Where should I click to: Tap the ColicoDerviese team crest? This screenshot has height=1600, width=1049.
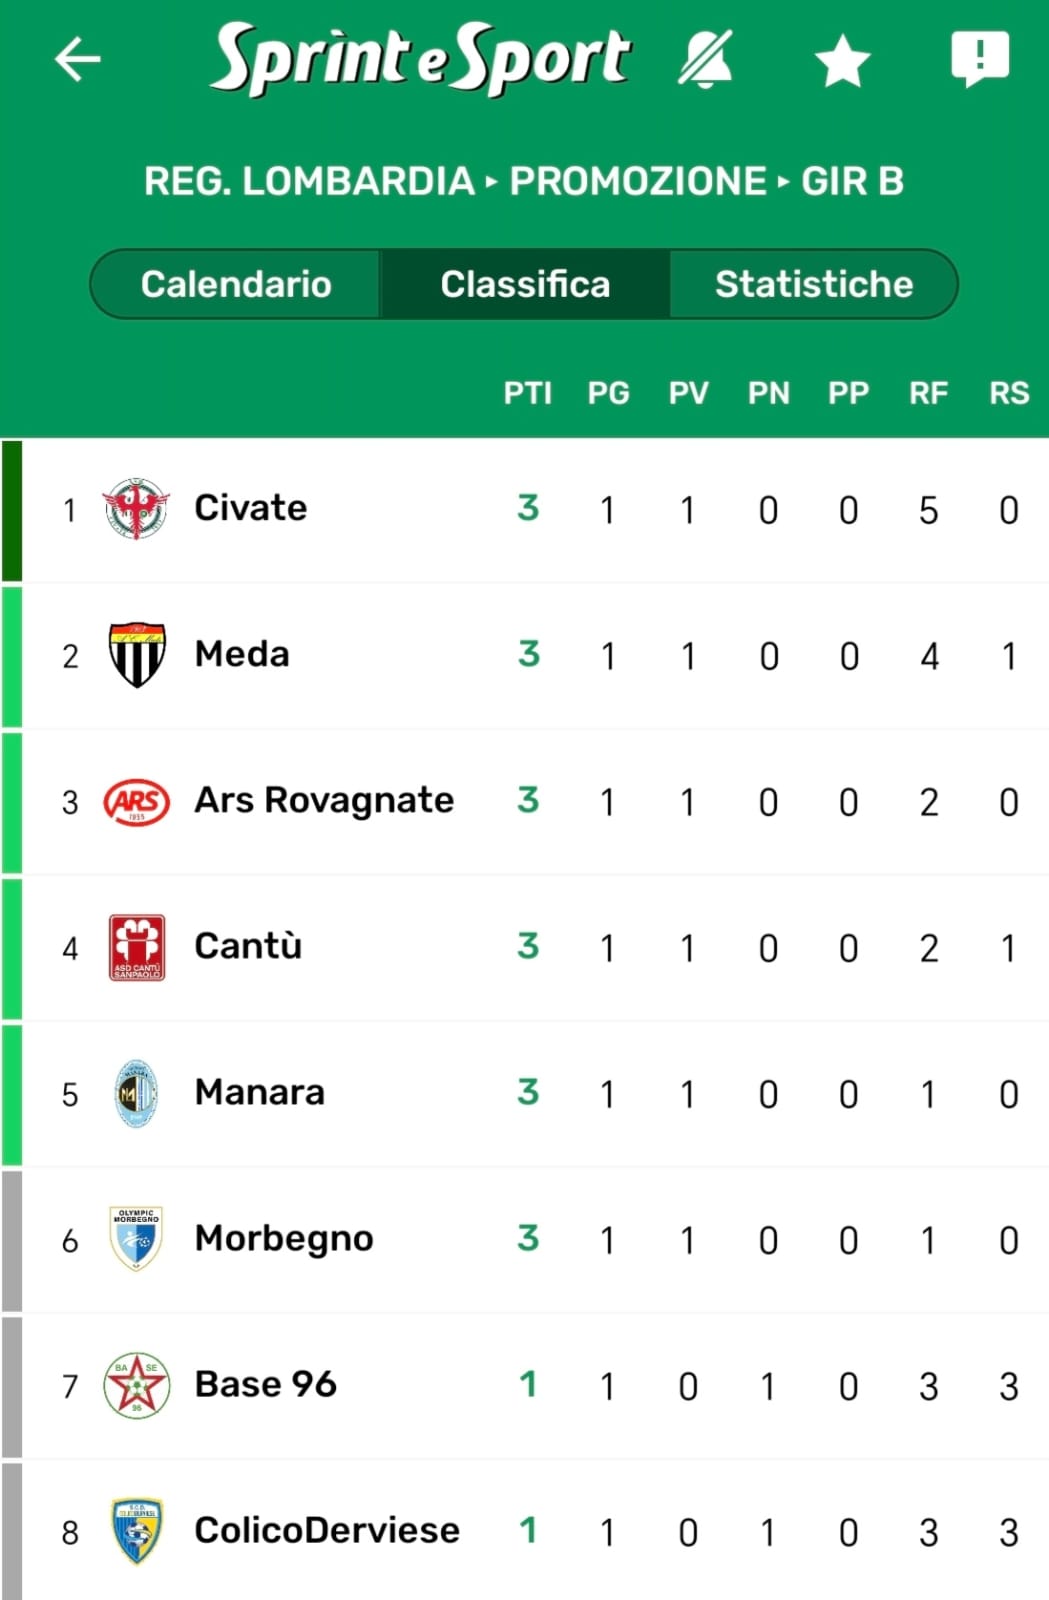(x=137, y=1531)
